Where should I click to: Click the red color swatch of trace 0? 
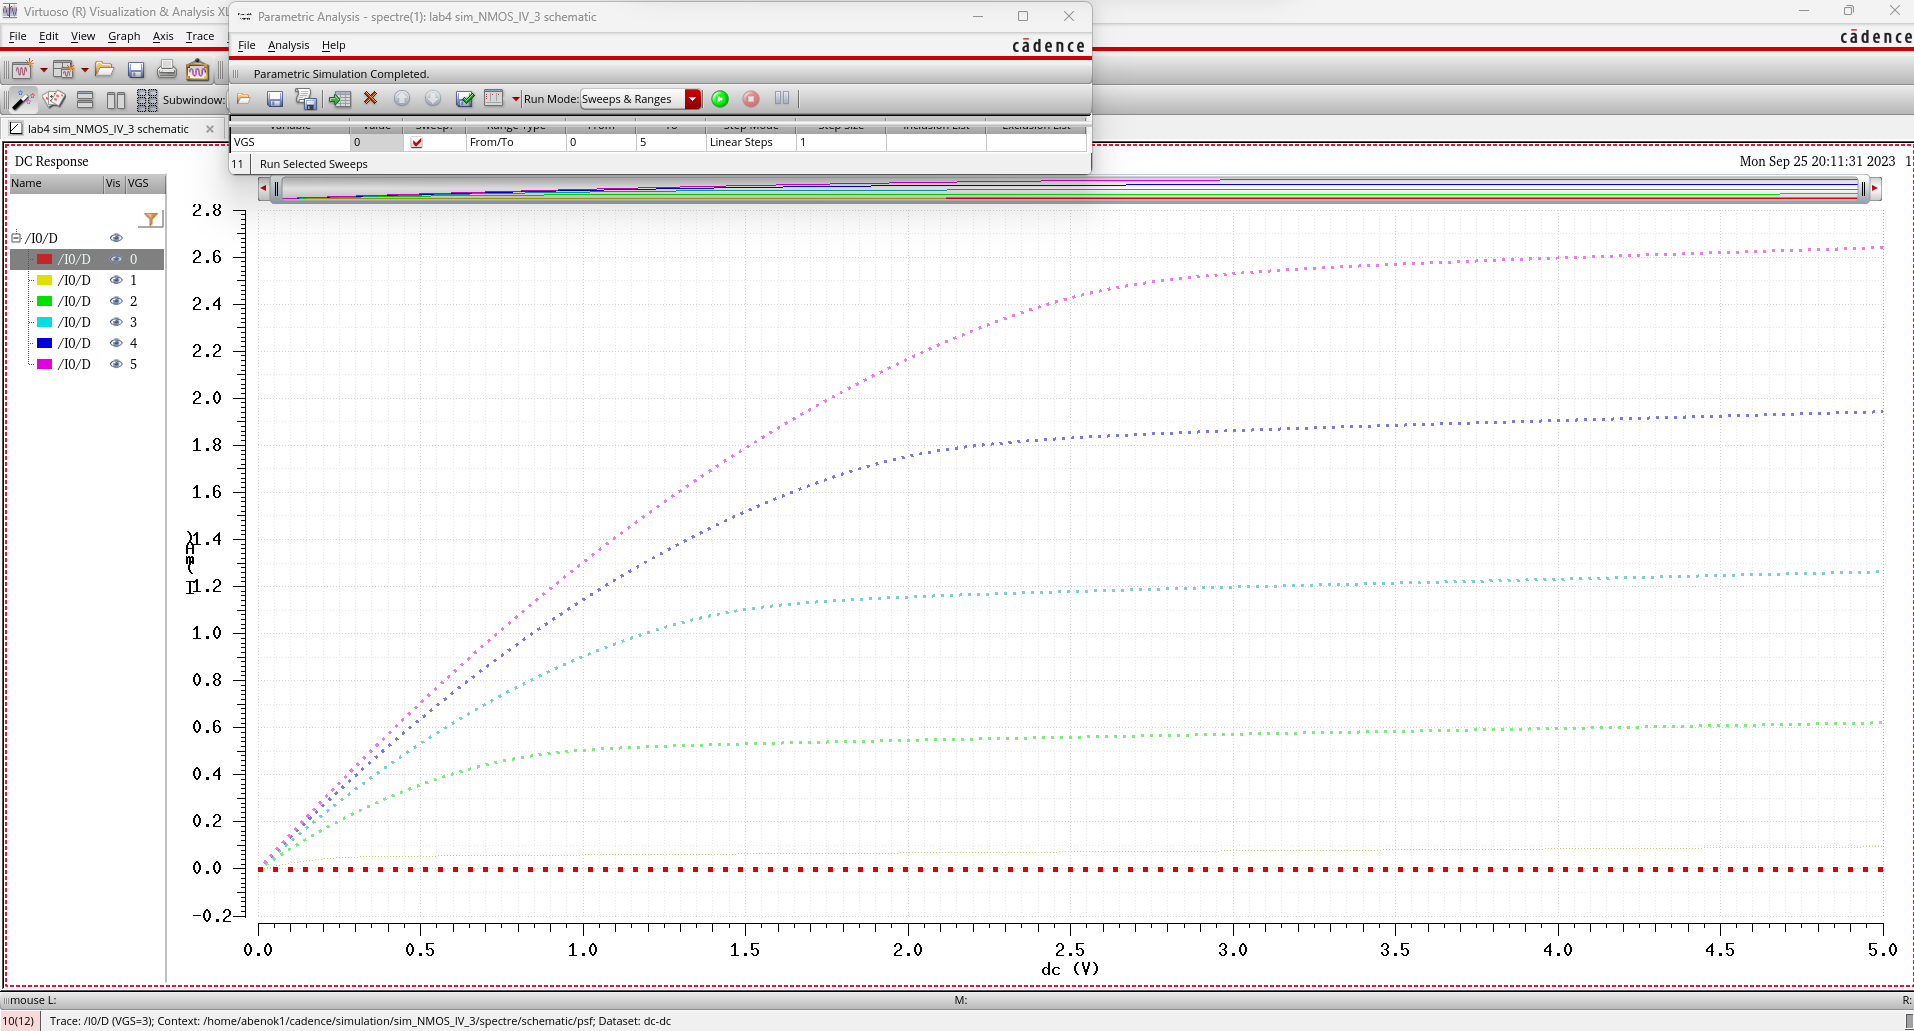pyautogui.click(x=44, y=259)
